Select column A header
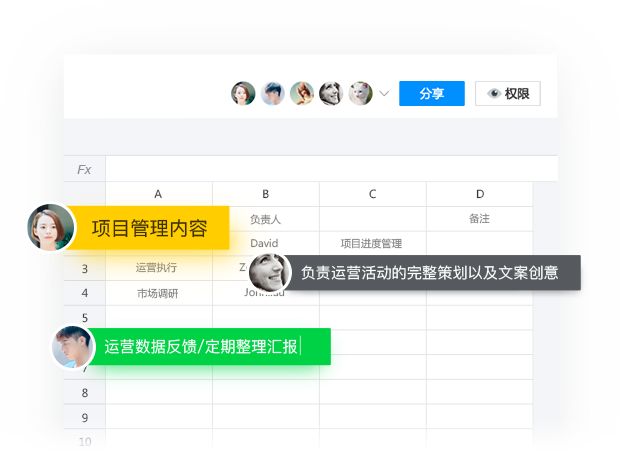This screenshot has height=470, width=620. (x=159, y=194)
